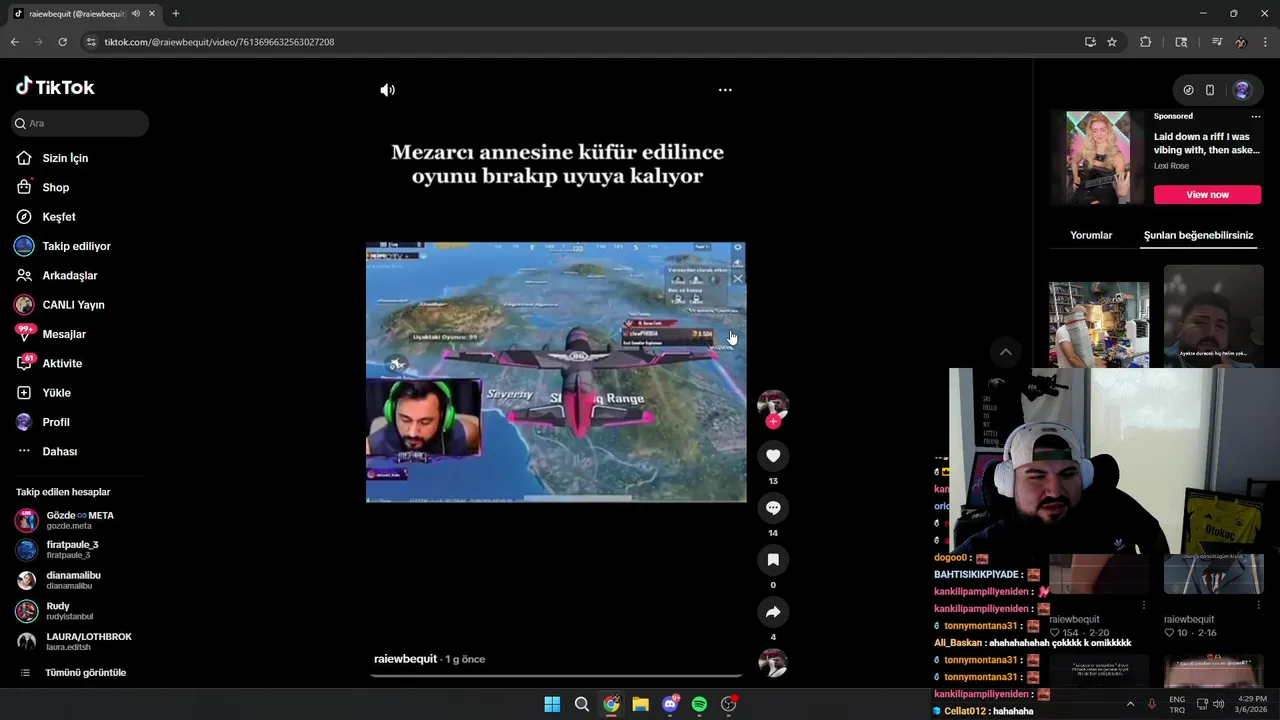Share the video via arrow icon
The height and width of the screenshot is (720, 1280).
773,612
